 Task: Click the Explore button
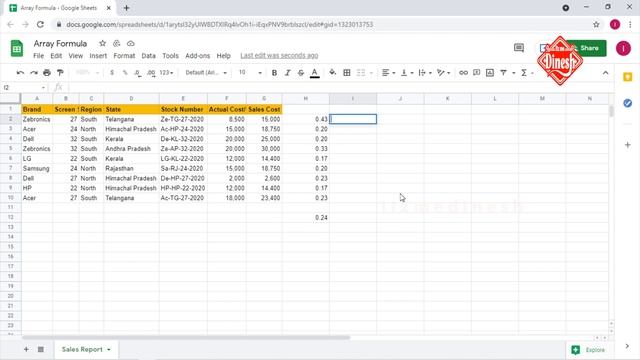point(589,350)
